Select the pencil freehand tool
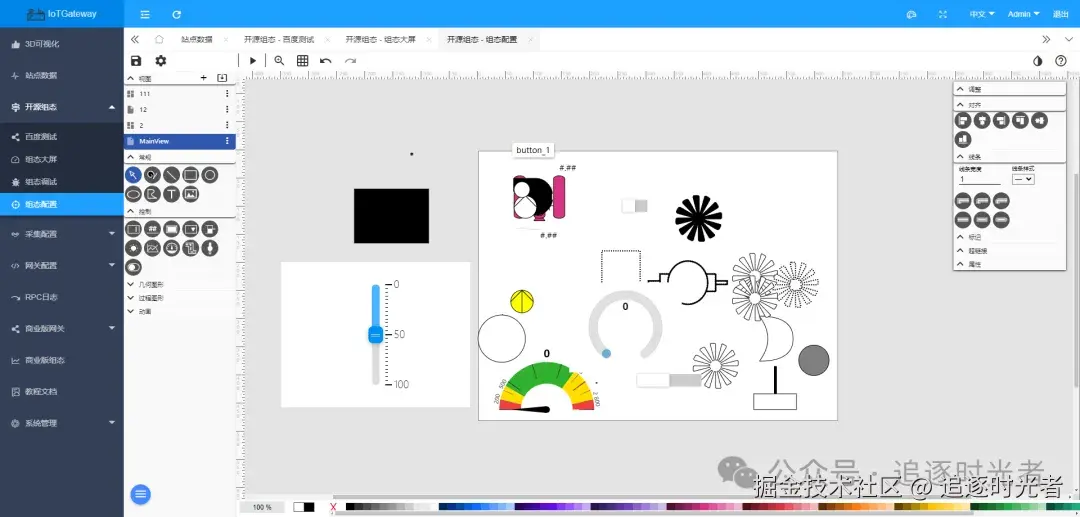Screen dimensions: 1080x517 [152, 175]
